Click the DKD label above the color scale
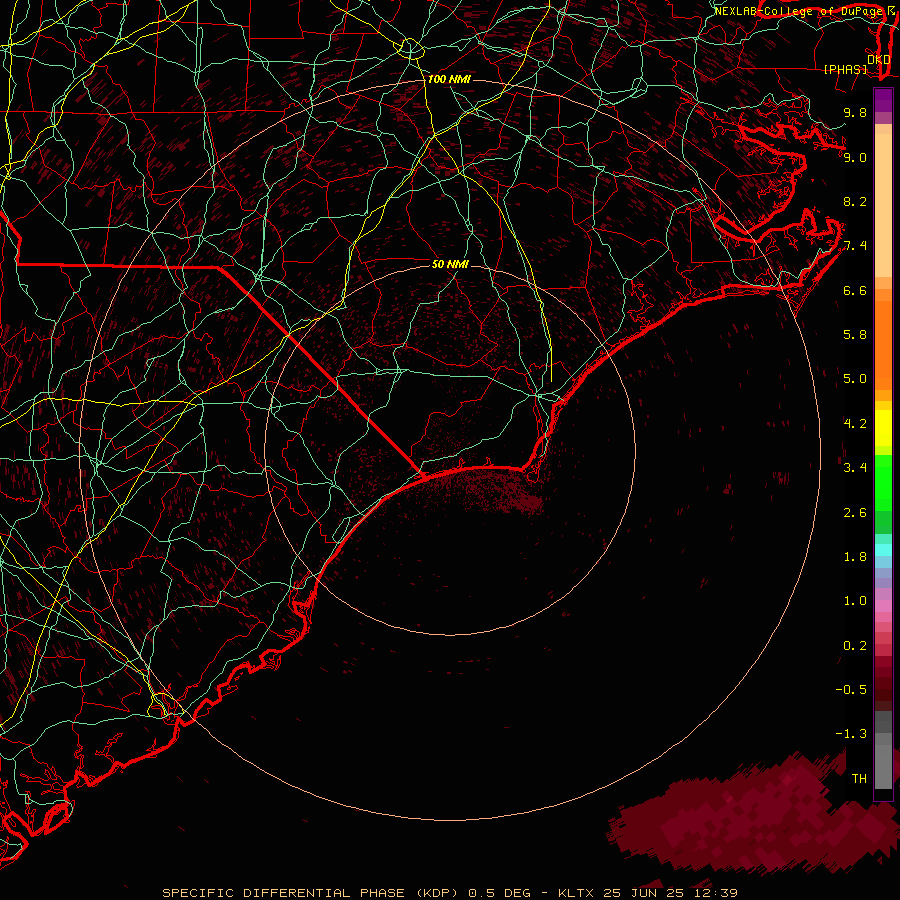900x900 pixels. click(x=878, y=60)
